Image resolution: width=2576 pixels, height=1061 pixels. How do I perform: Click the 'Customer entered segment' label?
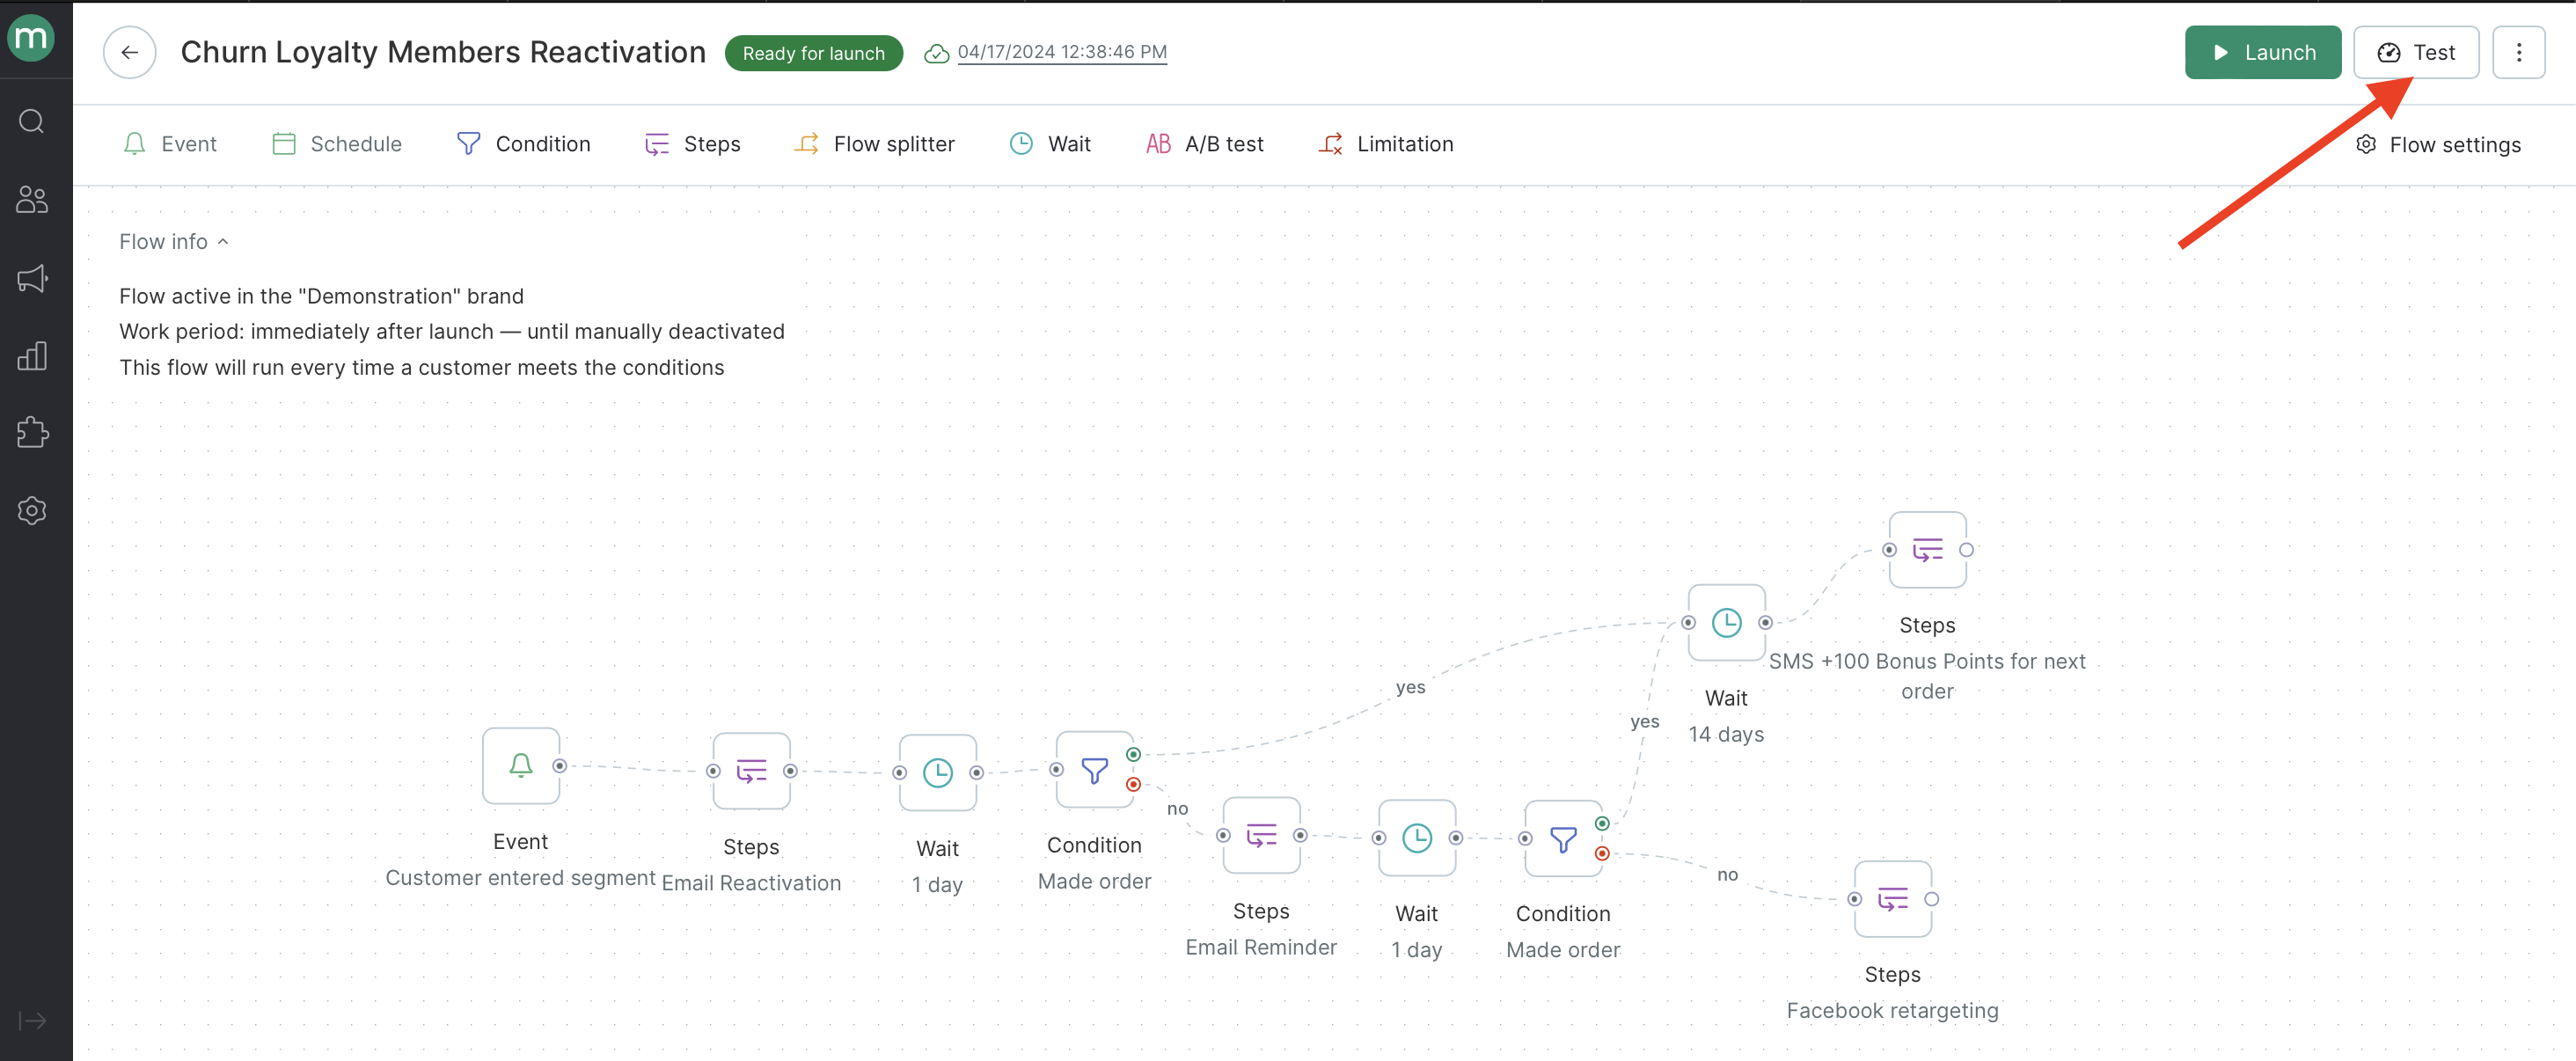coord(520,878)
